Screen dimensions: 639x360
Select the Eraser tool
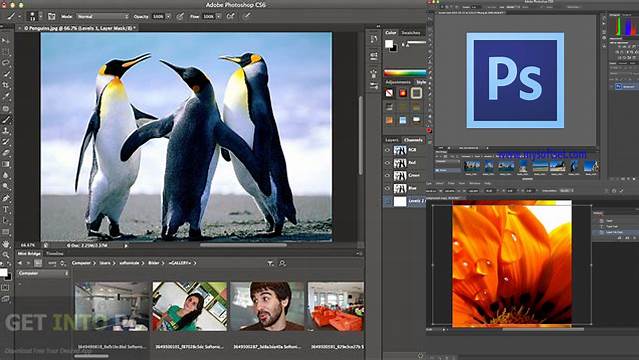click(6, 153)
